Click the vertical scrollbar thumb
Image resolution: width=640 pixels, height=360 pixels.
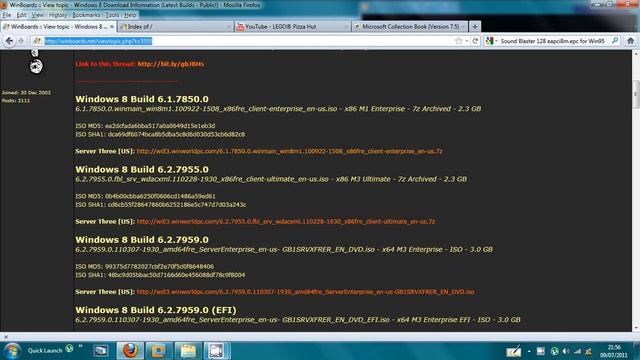point(636,94)
